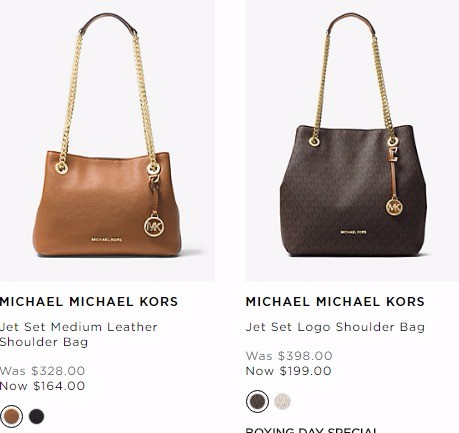Click Michael Kors logo on brown bag
459x433 pixels.
107,239
